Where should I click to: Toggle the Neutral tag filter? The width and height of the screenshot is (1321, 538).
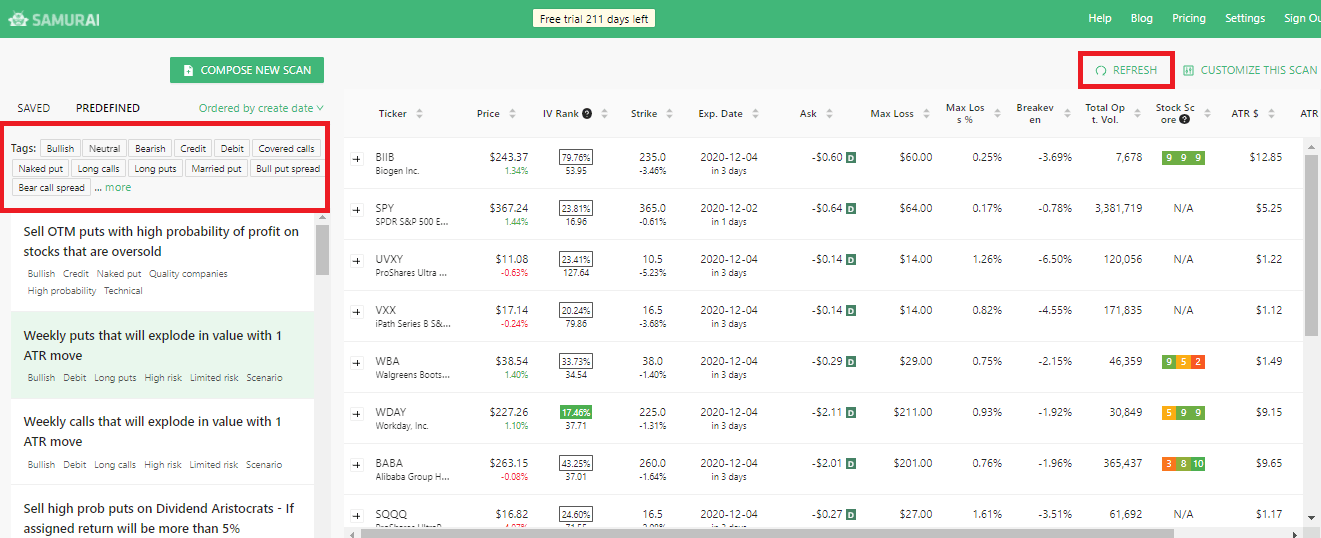tap(105, 149)
